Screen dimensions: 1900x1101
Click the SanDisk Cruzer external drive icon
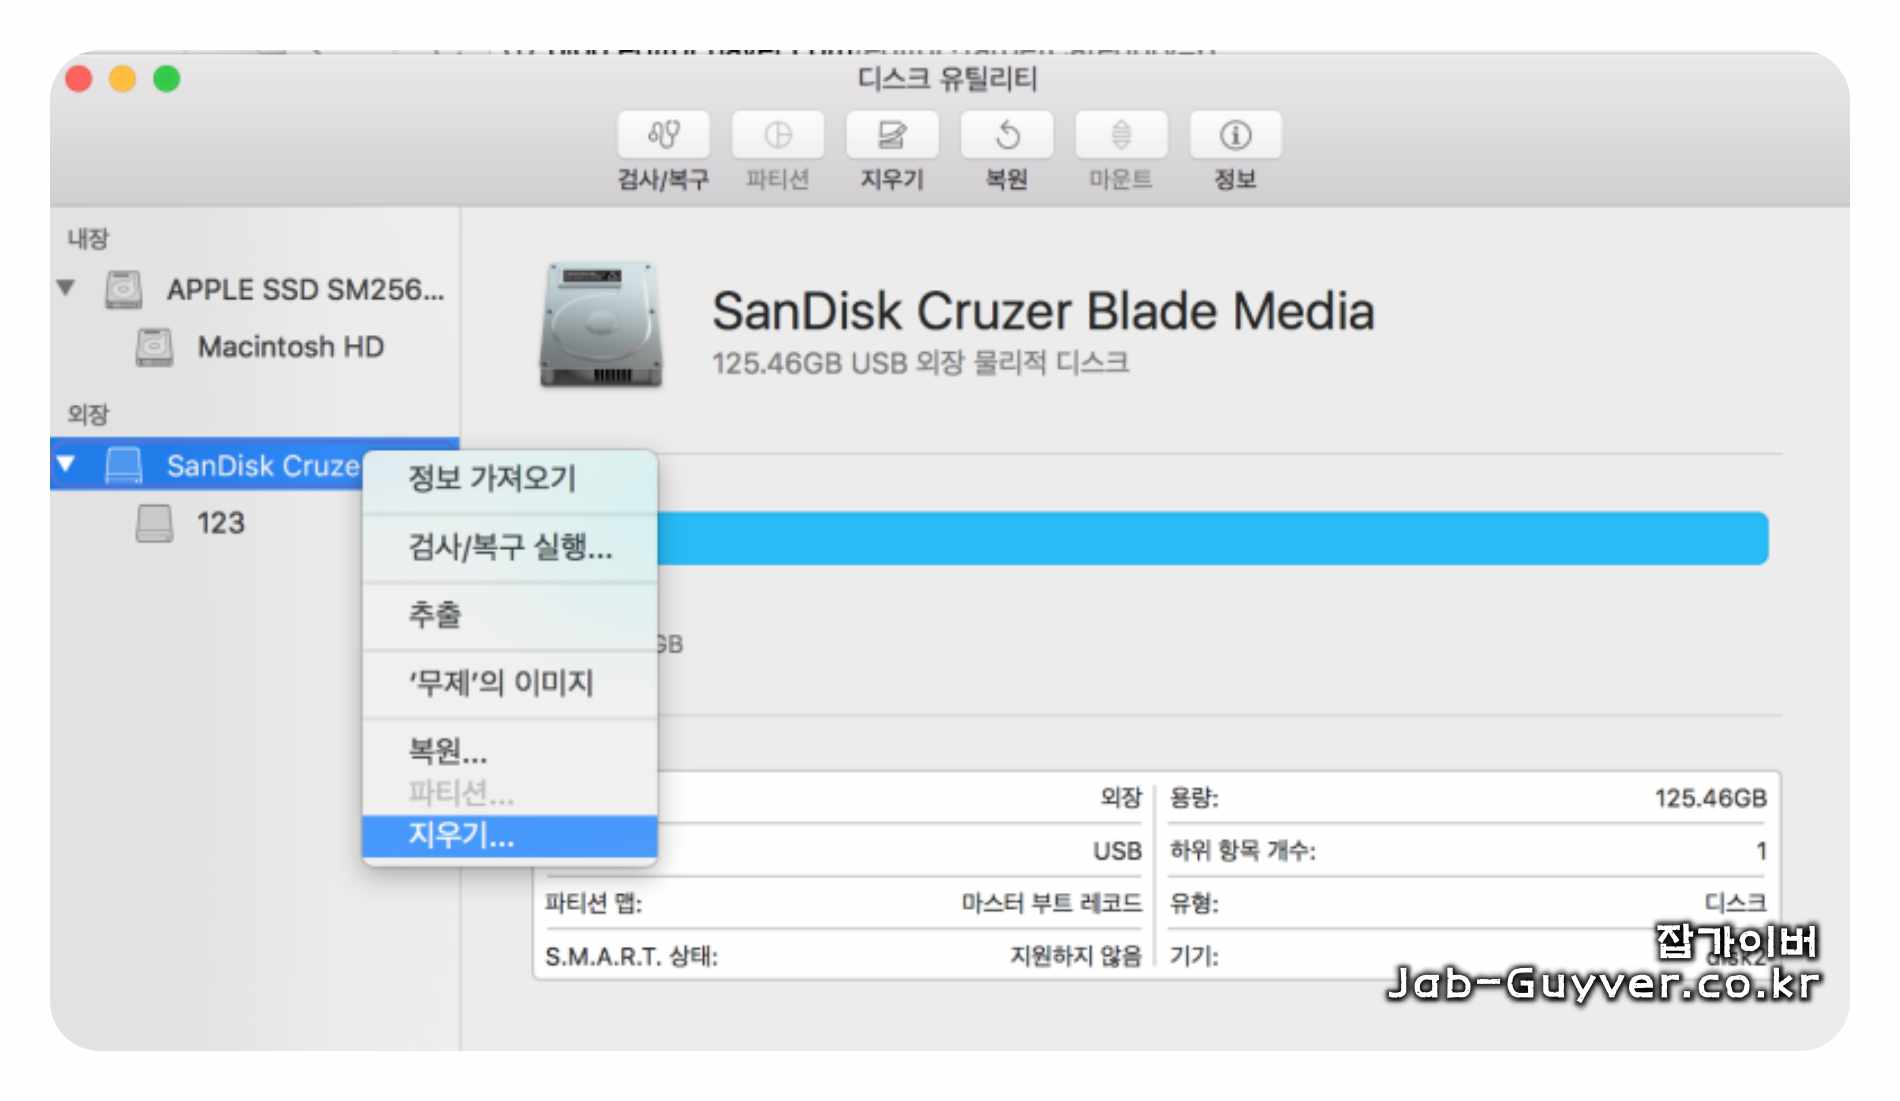[124, 465]
